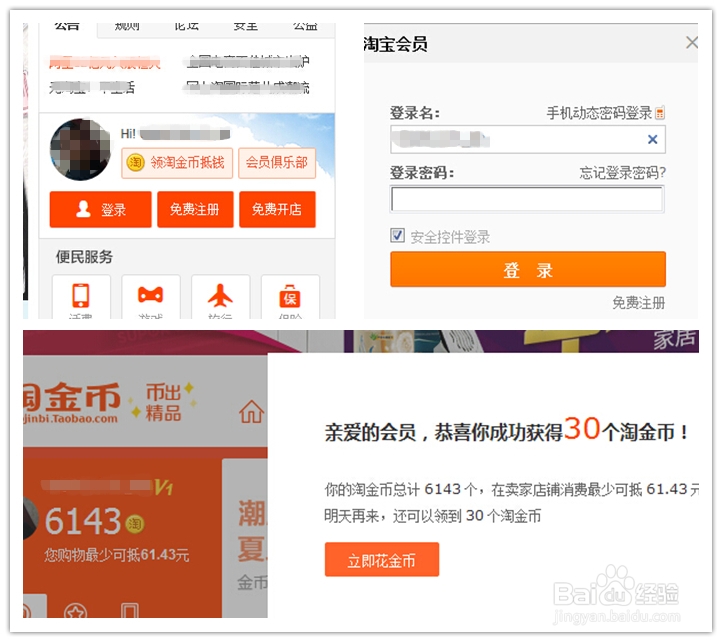Open the game controller service icon
This screenshot has width=722, height=642.
point(151,296)
